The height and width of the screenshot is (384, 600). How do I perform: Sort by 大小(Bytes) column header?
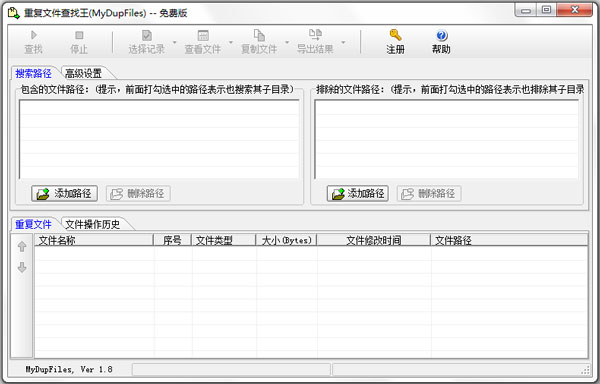tap(286, 240)
